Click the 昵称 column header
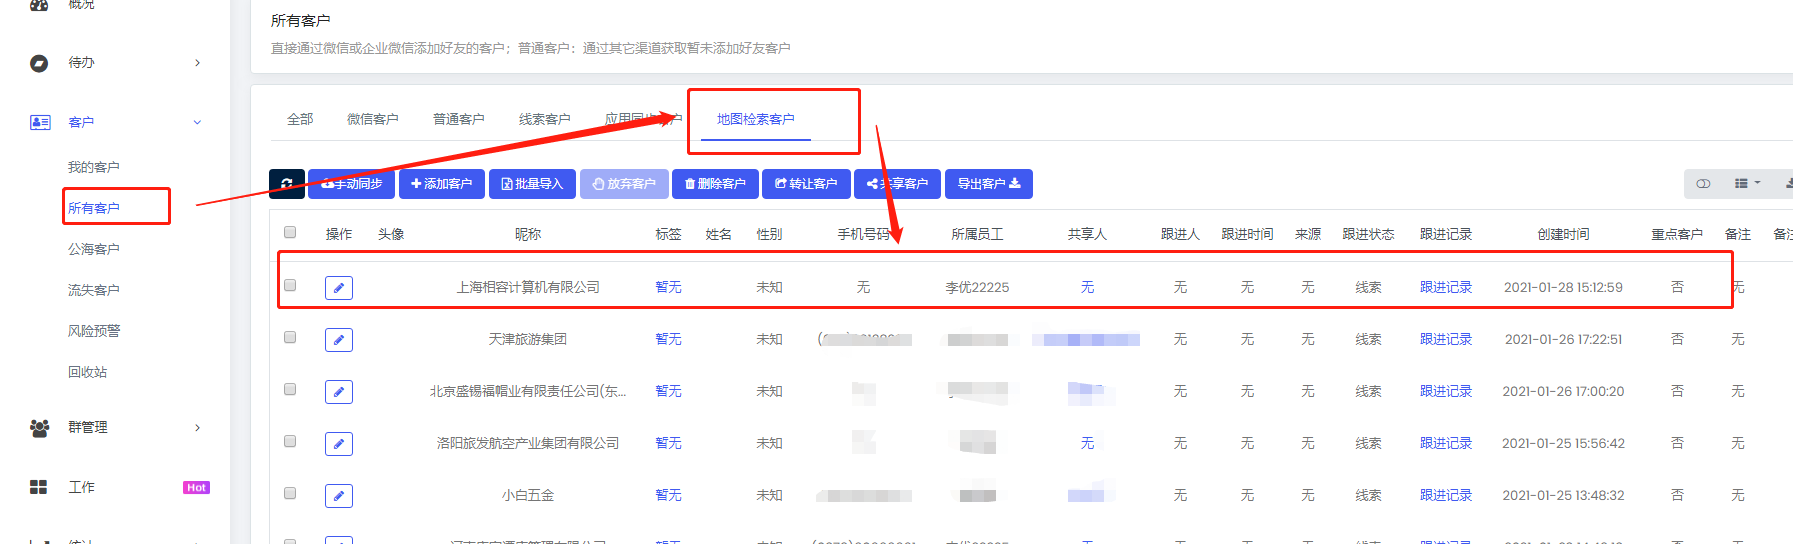Screen dimensions: 1793x544 coord(528,234)
